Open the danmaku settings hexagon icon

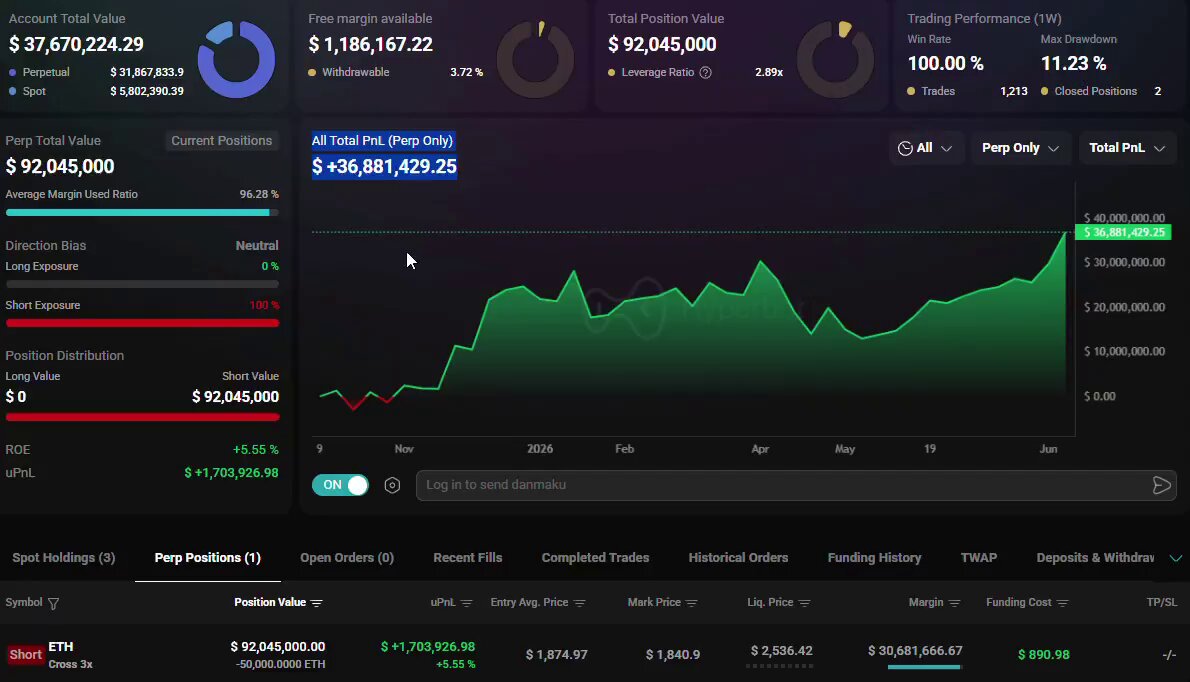(x=392, y=486)
